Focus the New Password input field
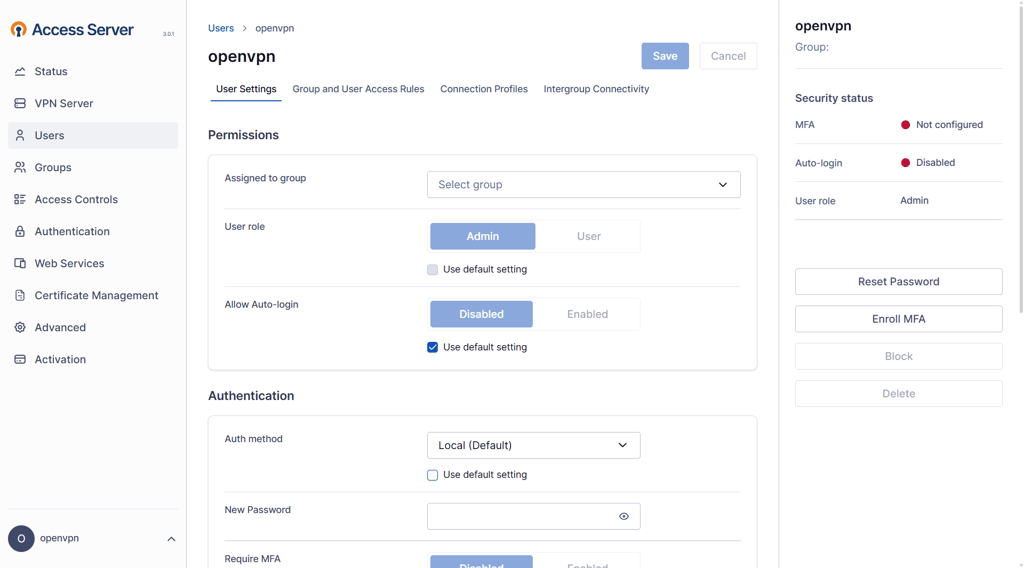This screenshot has width=1024, height=568. point(534,516)
